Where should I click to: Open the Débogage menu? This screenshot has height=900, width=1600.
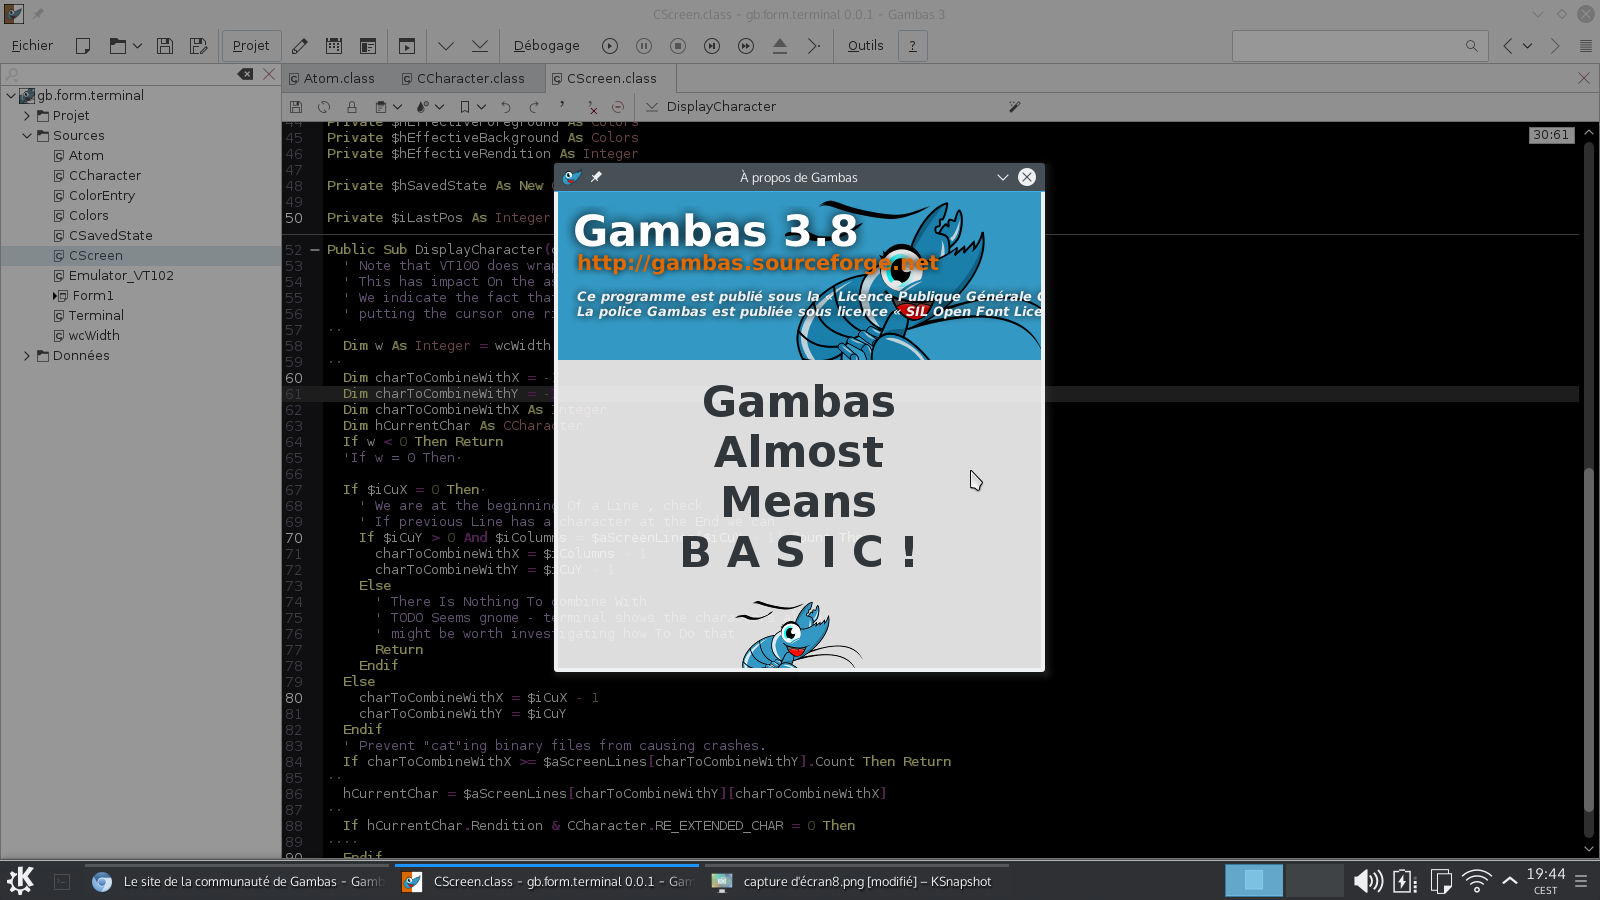point(546,46)
